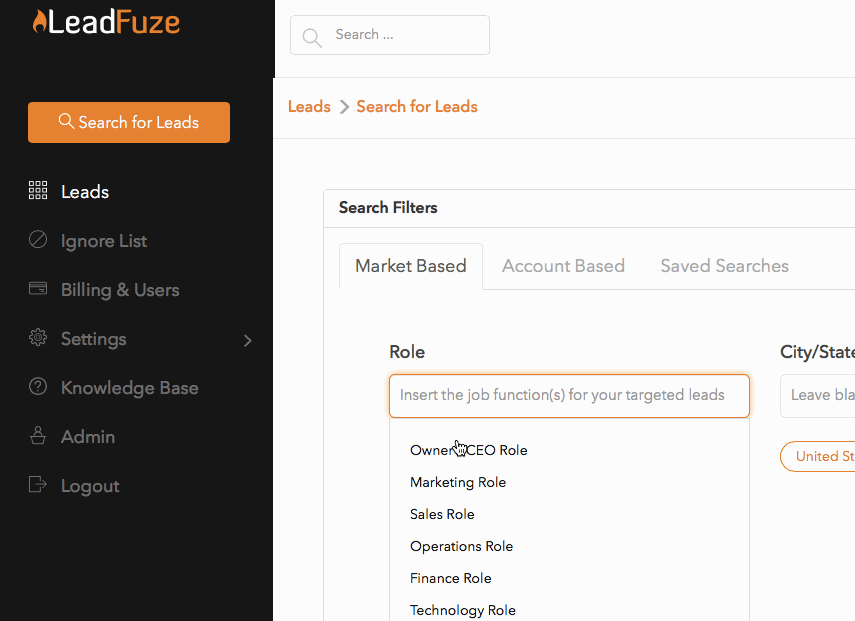This screenshot has width=855, height=621.
Task: Open Billing & Users page
Action: (120, 290)
